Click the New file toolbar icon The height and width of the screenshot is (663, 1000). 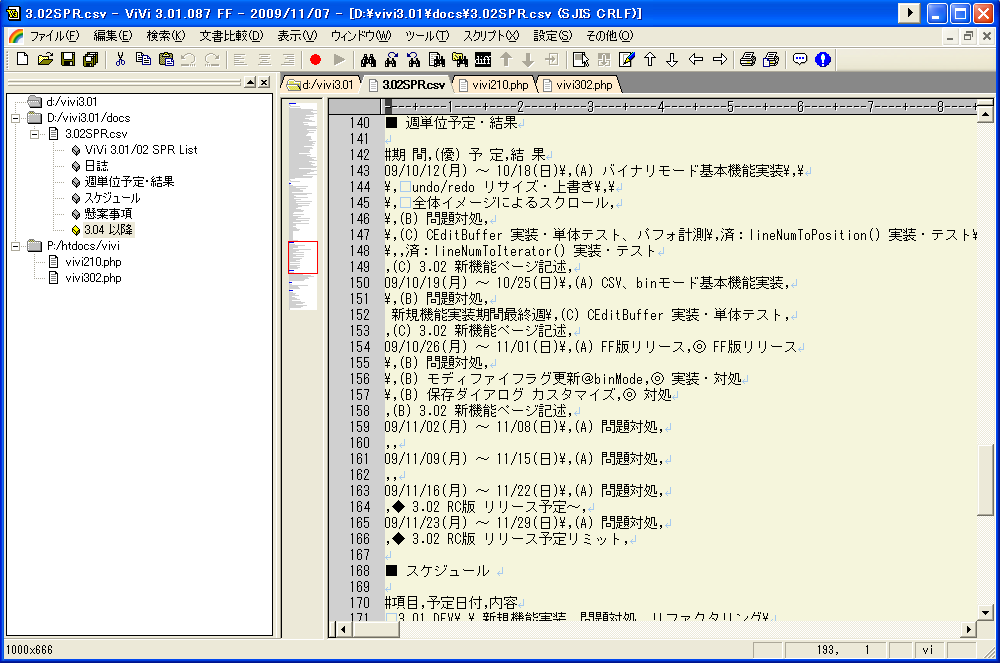[22, 60]
